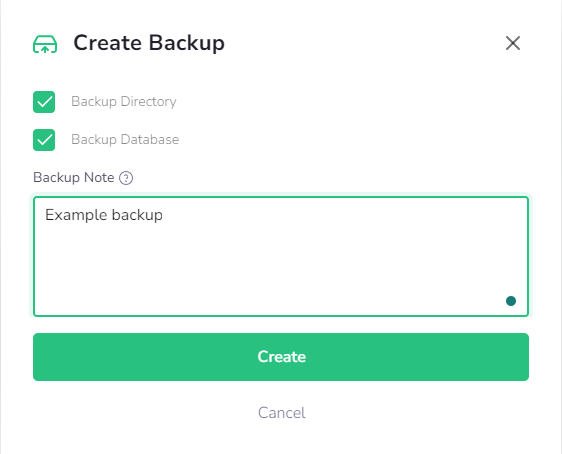Click the "Backup Note" field label
Screen dimensions: 562x454
tap(74, 178)
